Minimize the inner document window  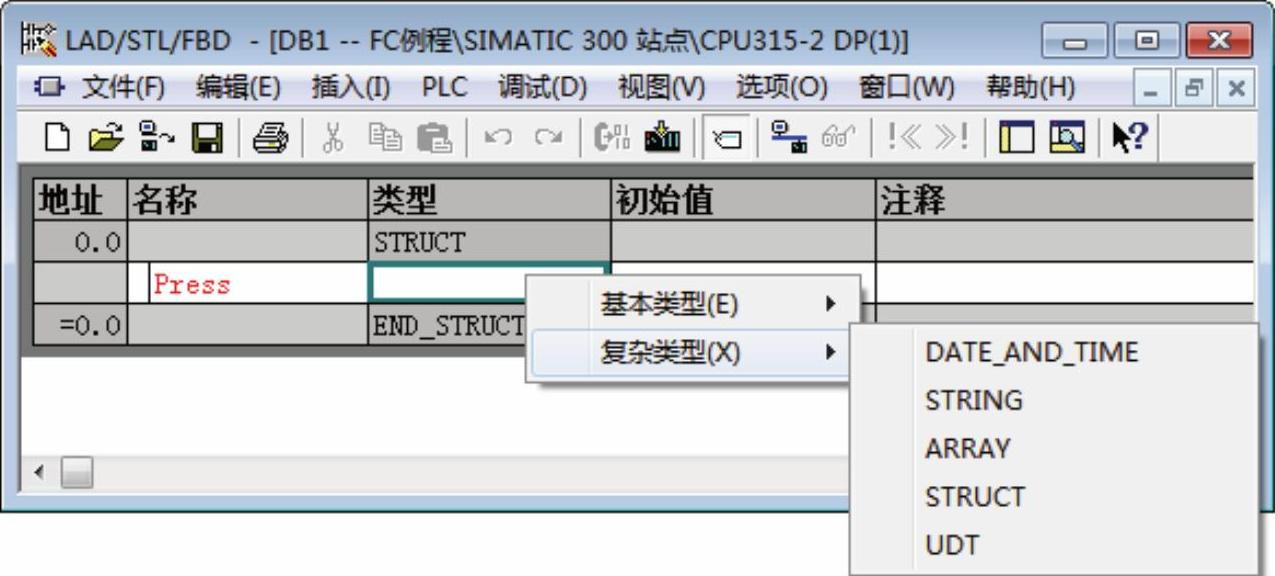coord(1150,88)
